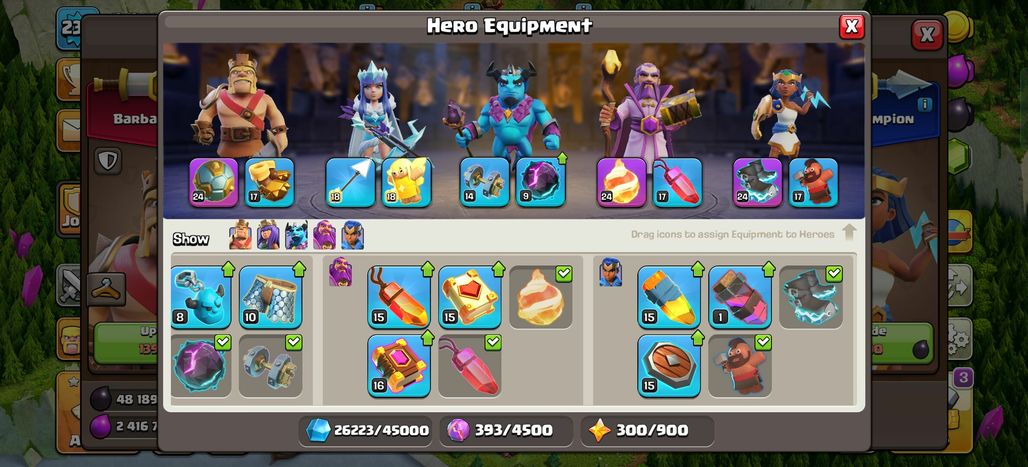Select the level 15 Healing Tome equipment
Image resolution: width=1028 pixels, height=467 pixels.
pos(469,296)
